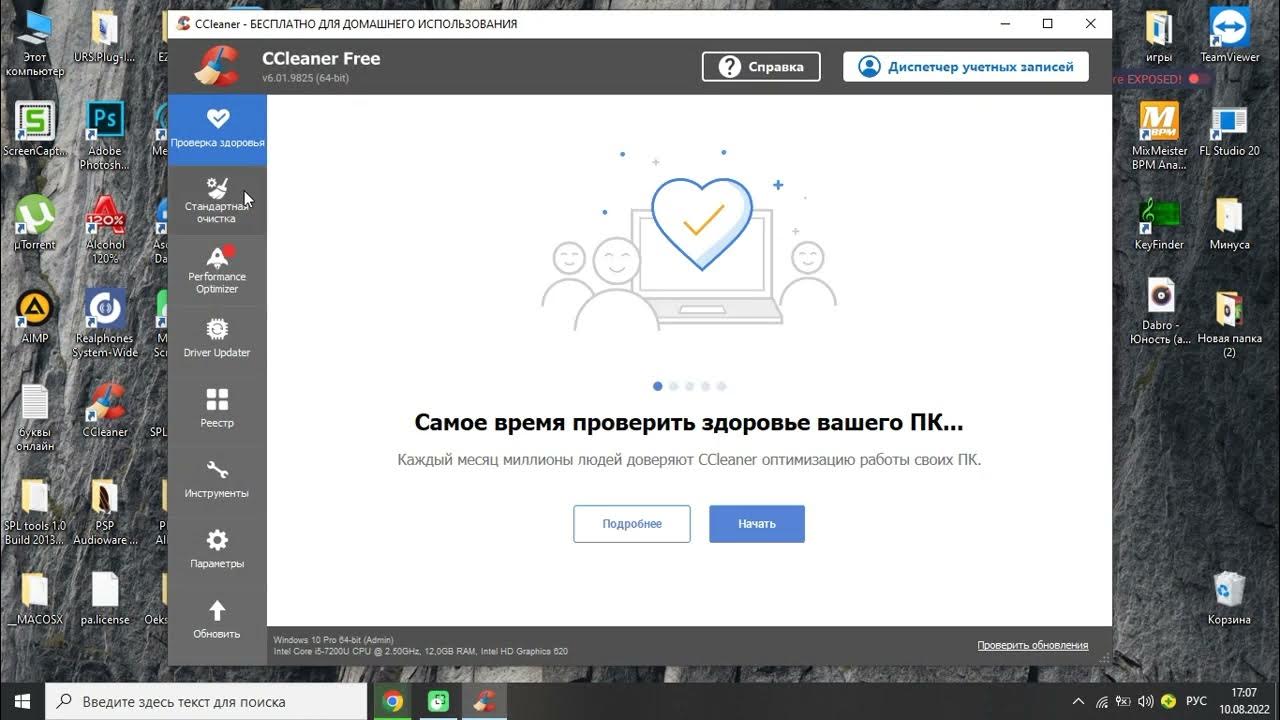Image resolution: width=1280 pixels, height=720 pixels.
Task: Select игры folder on desktop
Action: tap(1159, 37)
